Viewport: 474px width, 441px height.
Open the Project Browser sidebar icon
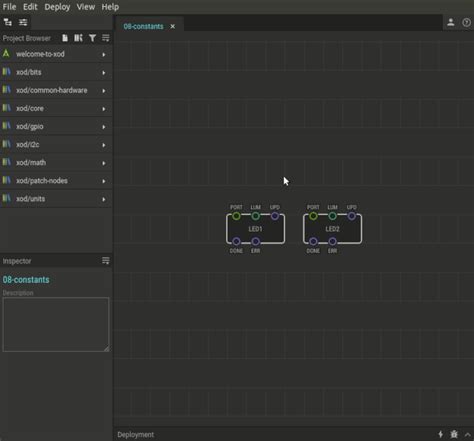(8, 22)
